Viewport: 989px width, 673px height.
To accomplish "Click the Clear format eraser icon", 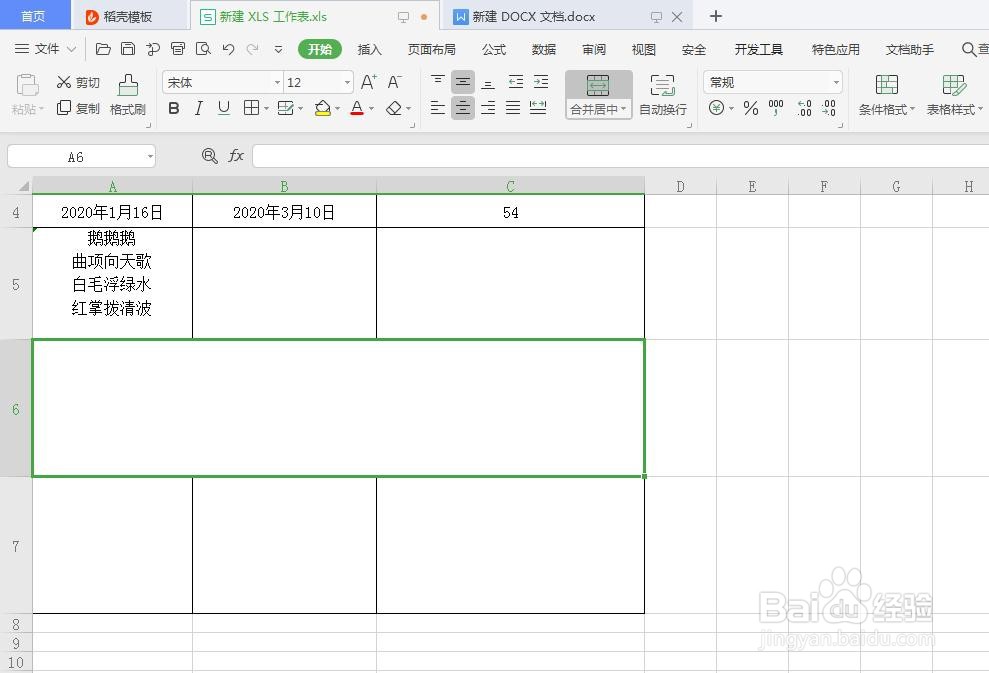I will click(394, 108).
